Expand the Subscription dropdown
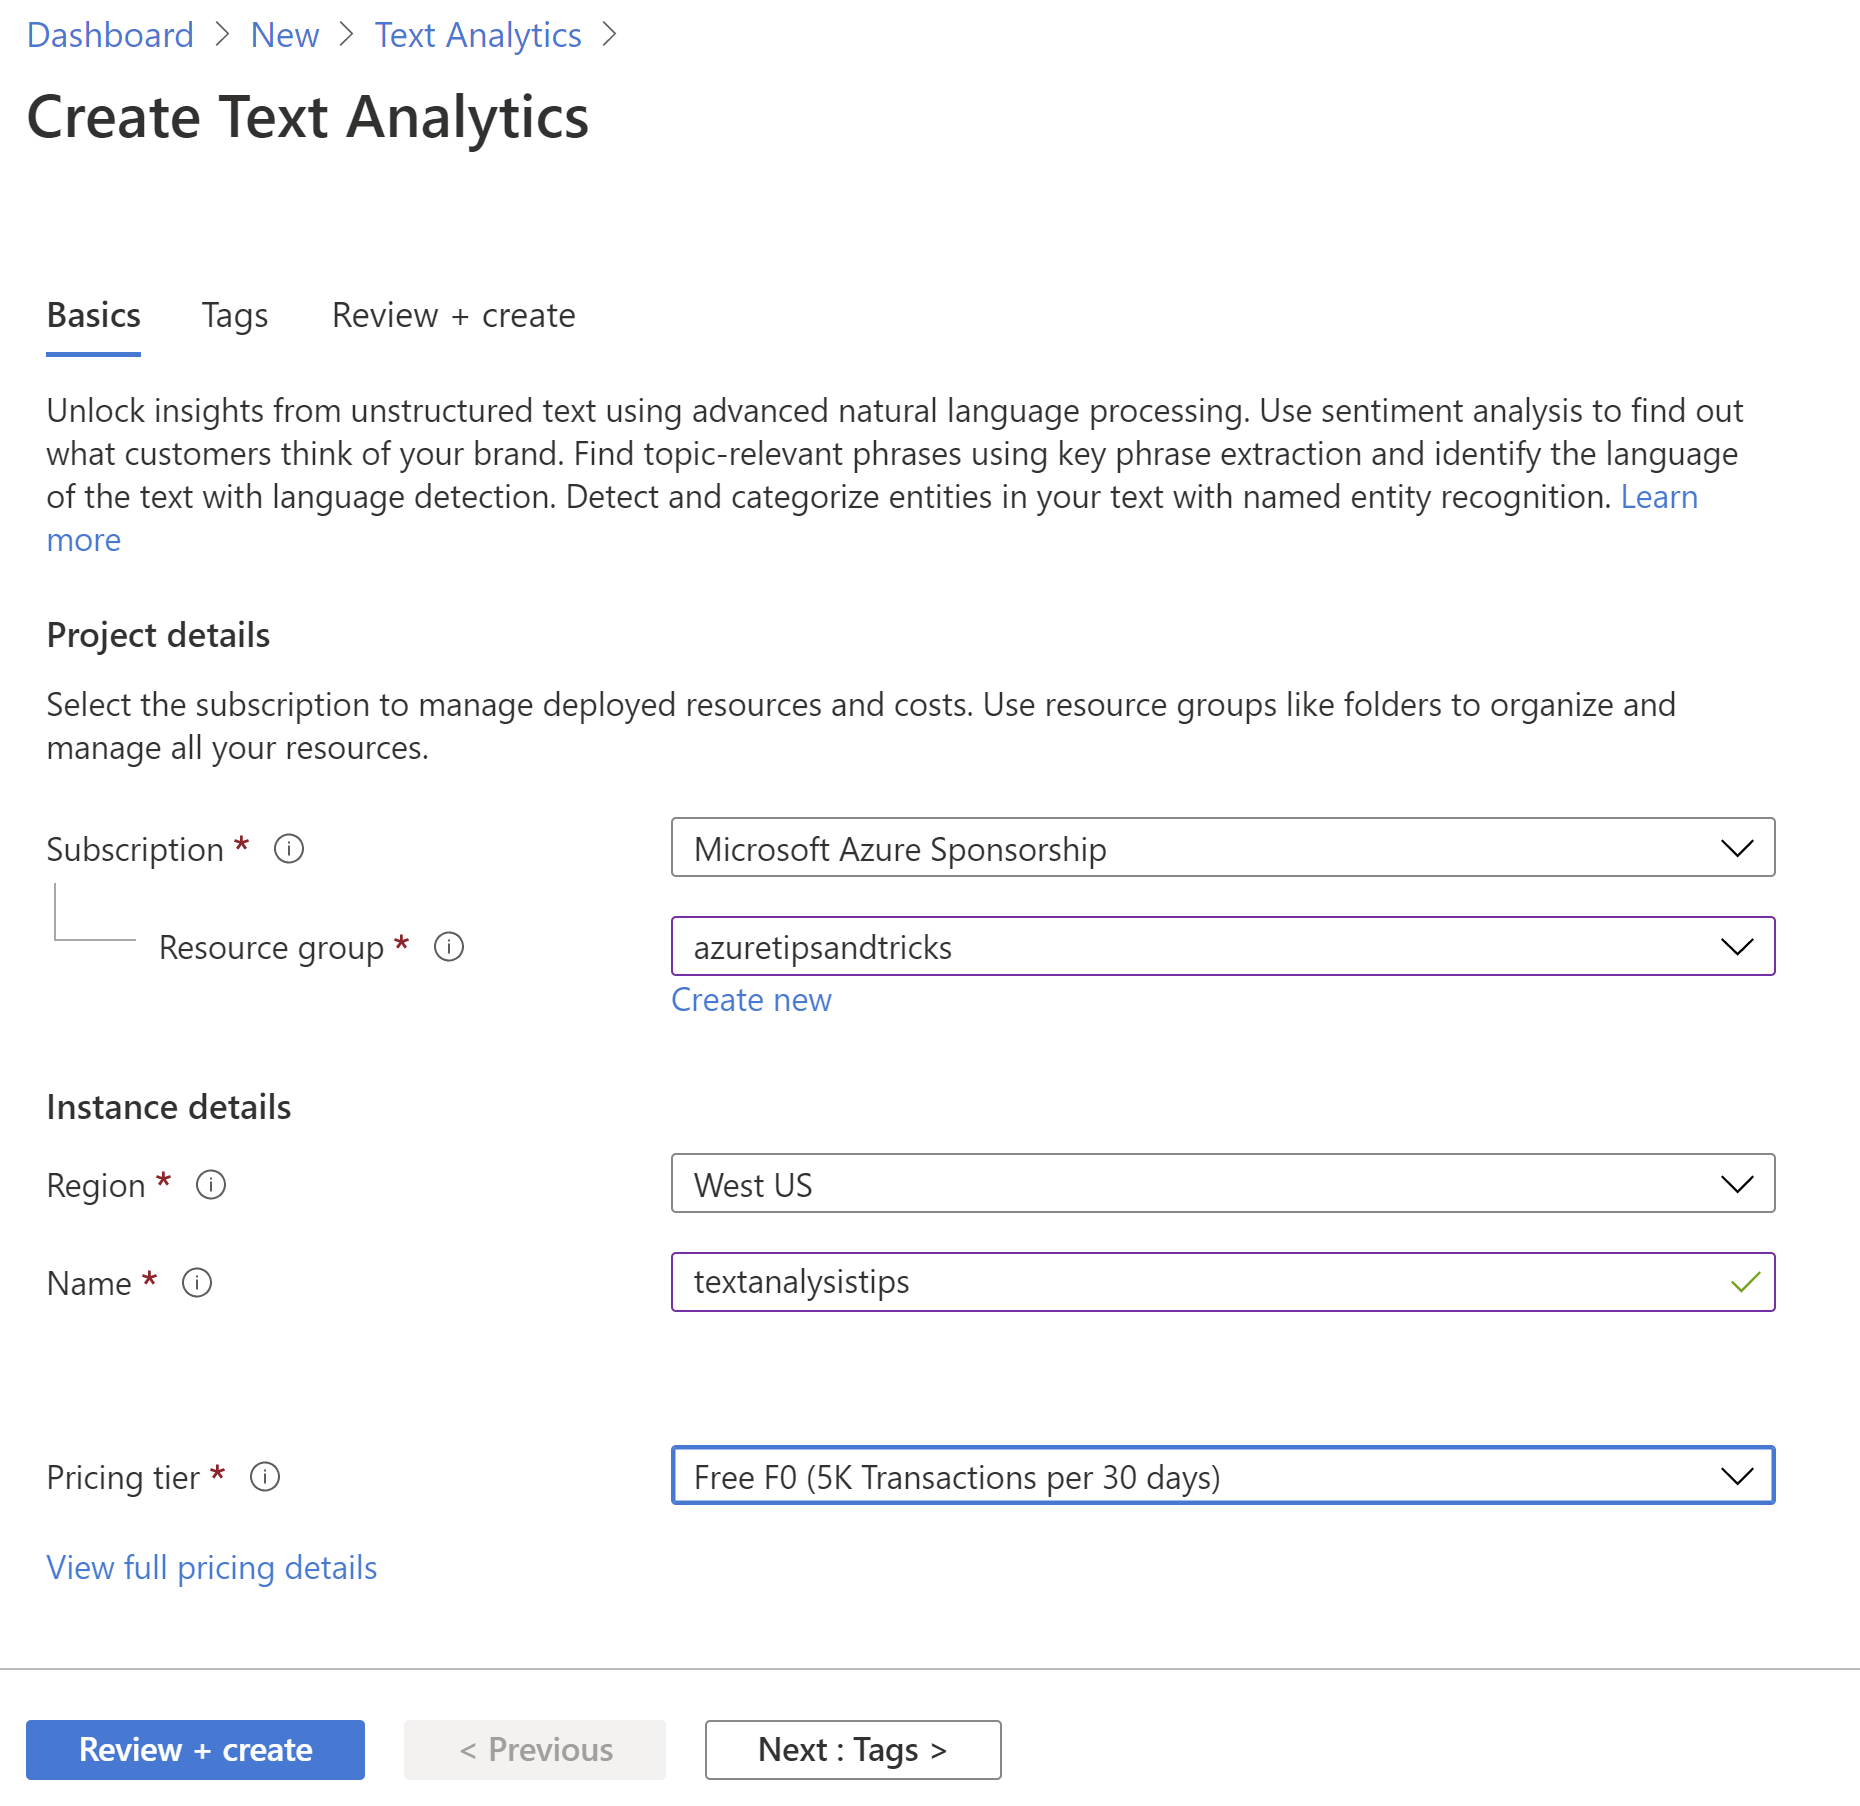This screenshot has height=1806, width=1860. (x=1223, y=848)
